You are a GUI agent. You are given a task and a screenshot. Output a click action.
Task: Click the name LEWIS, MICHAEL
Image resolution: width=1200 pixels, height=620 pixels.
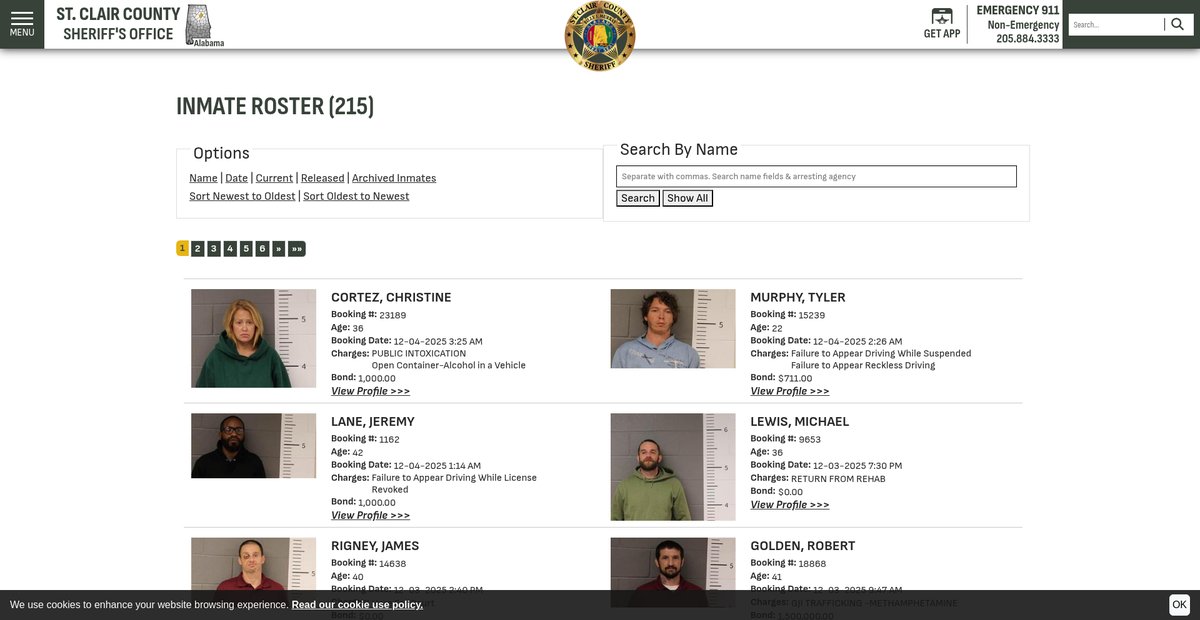coord(800,421)
